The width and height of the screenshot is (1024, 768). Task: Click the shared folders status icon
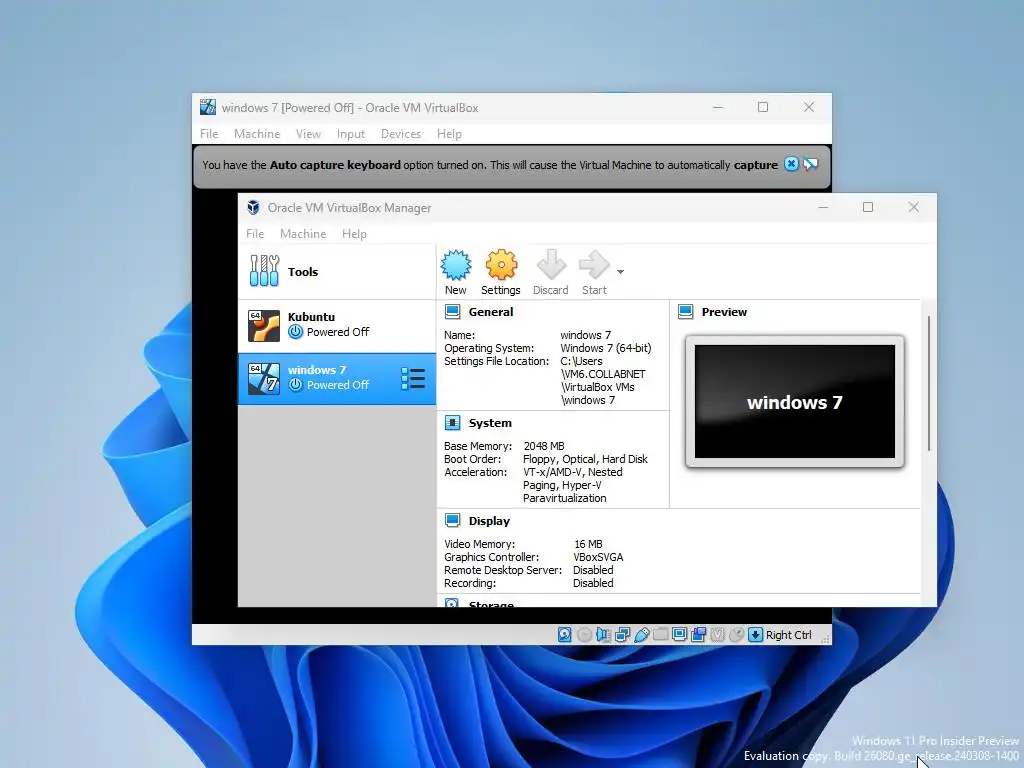[660, 634]
